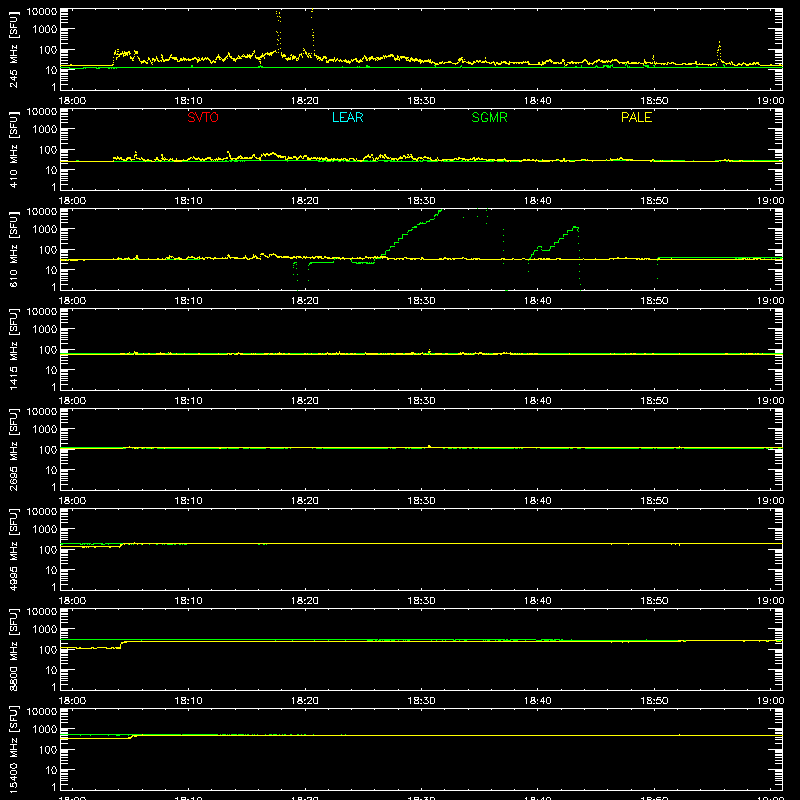
Task: Click the yellow burst spike near 18:56 on 245 MHz
Action: [x=719, y=53]
